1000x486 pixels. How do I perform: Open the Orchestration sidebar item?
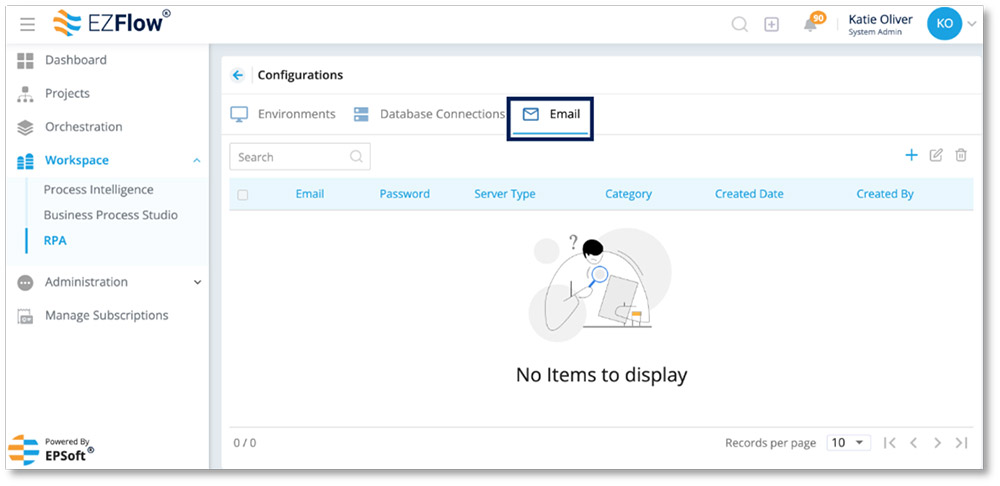84,127
